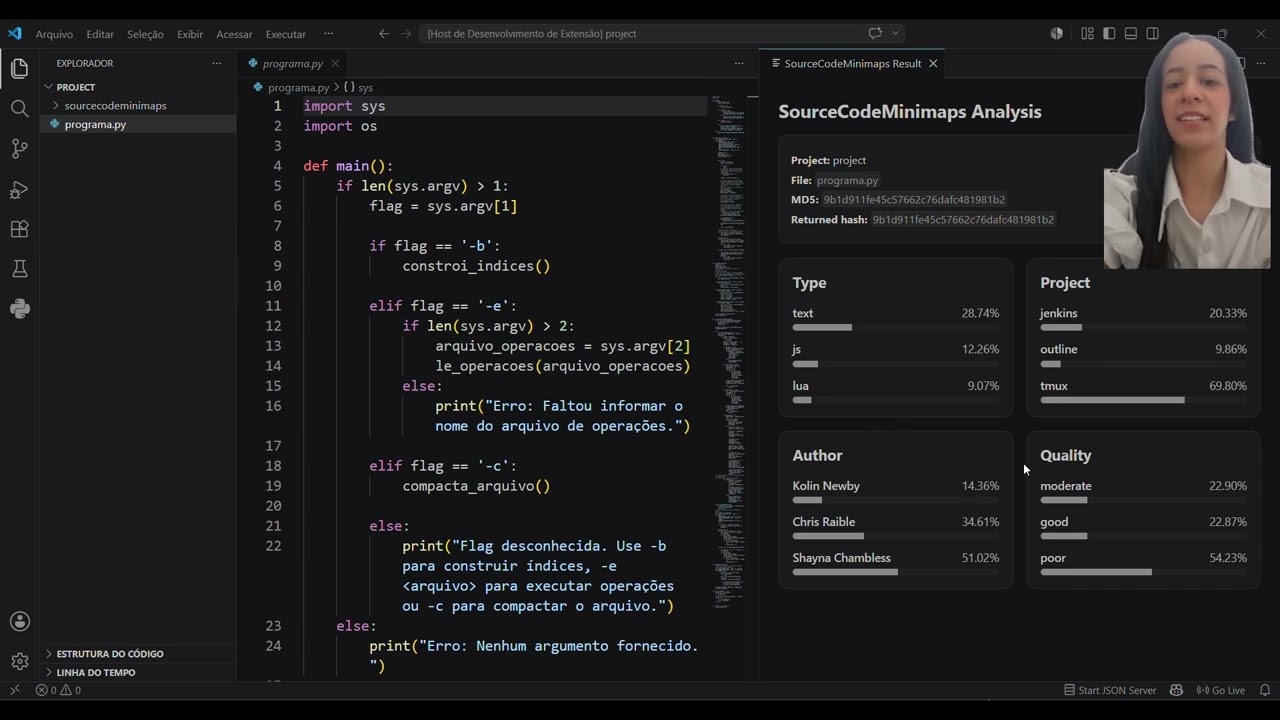Click the VS Code logo in title bar

tap(14, 33)
